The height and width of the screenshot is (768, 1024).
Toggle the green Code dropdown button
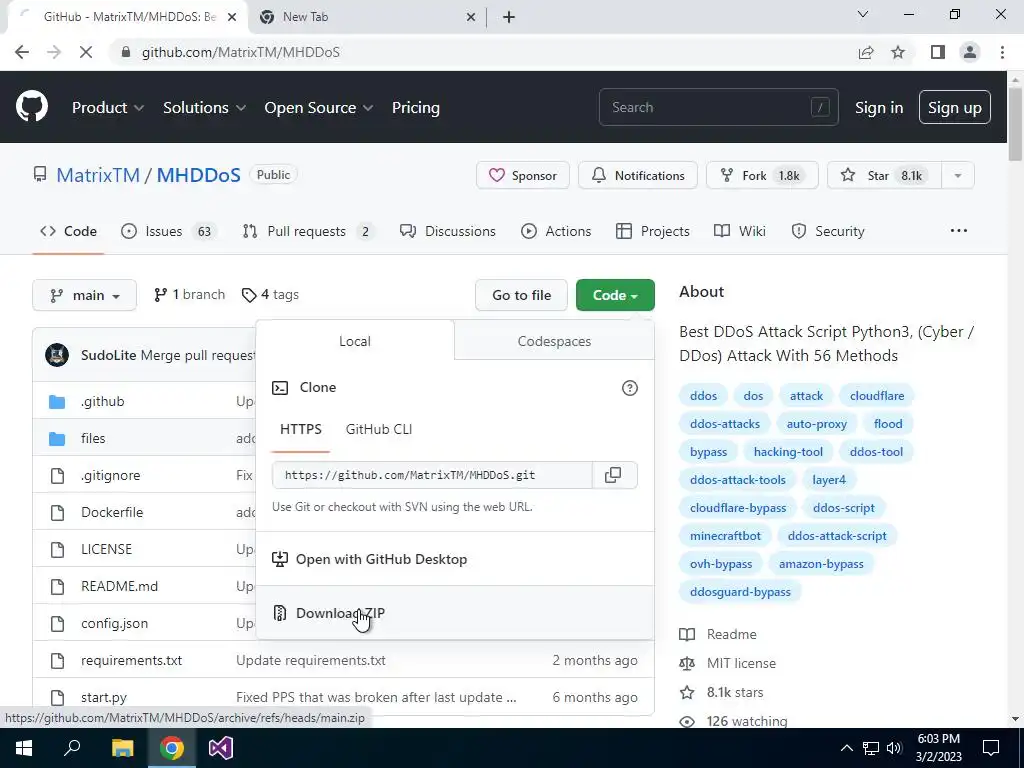click(615, 295)
